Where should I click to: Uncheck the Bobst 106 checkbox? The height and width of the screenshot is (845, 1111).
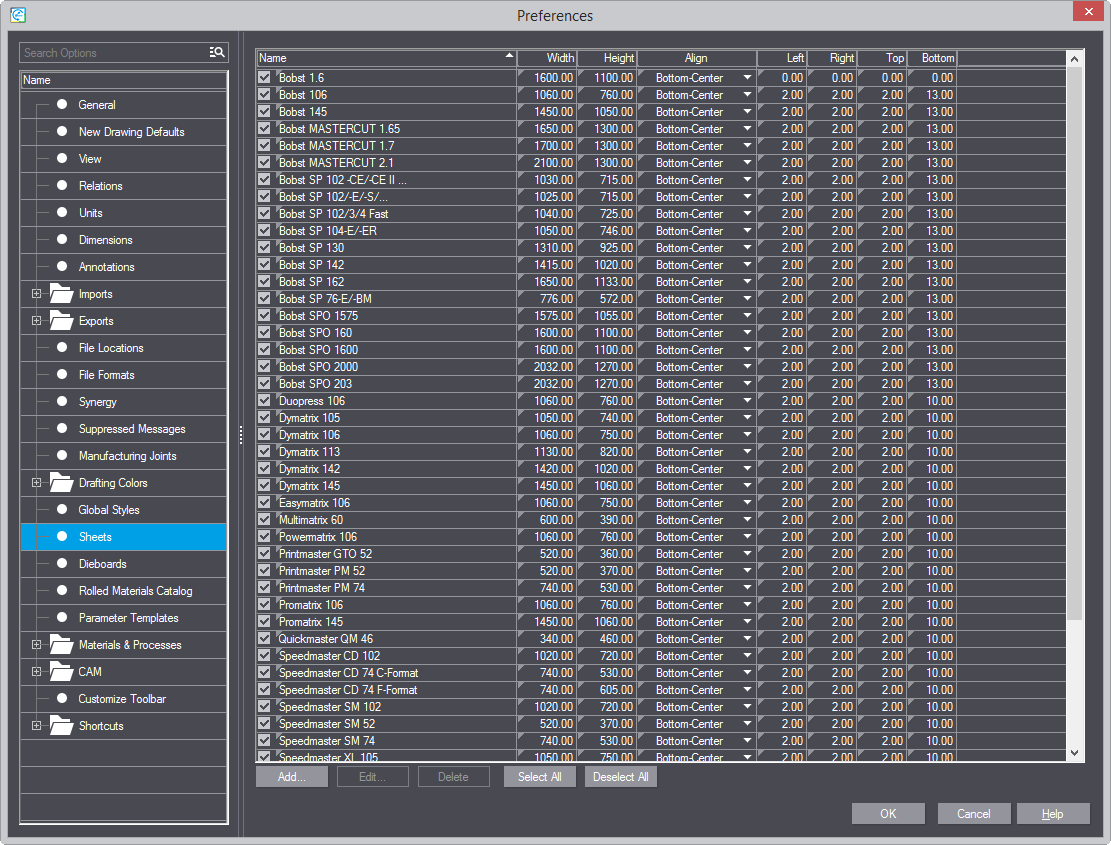[x=264, y=94]
